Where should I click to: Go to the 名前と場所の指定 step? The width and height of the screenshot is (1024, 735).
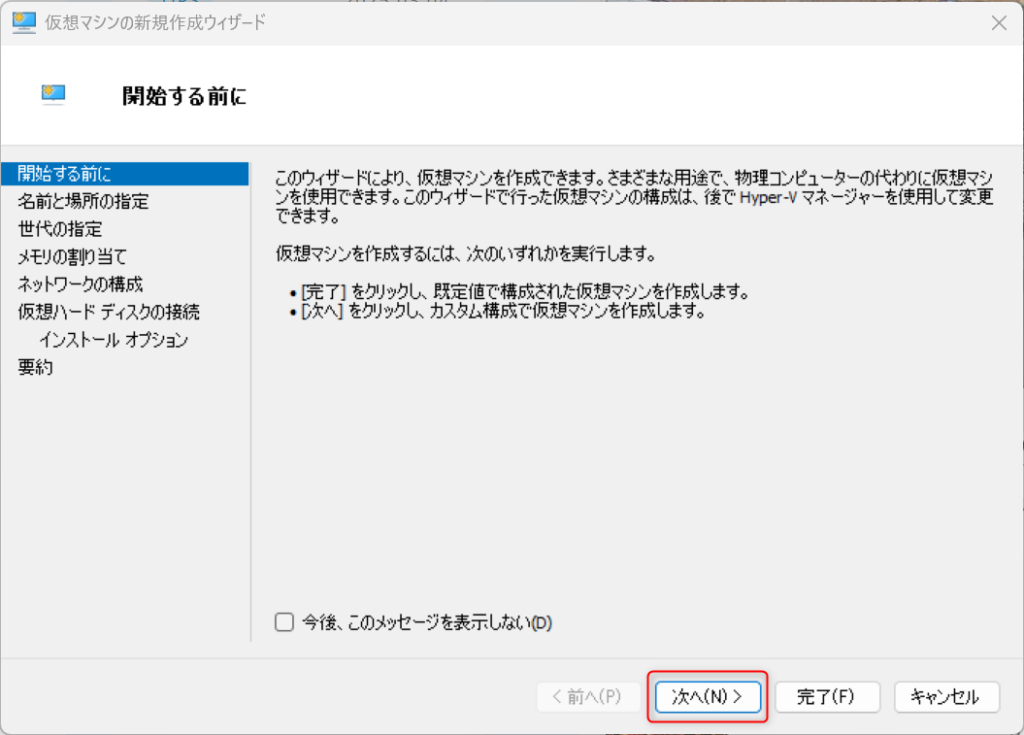click(x=83, y=202)
